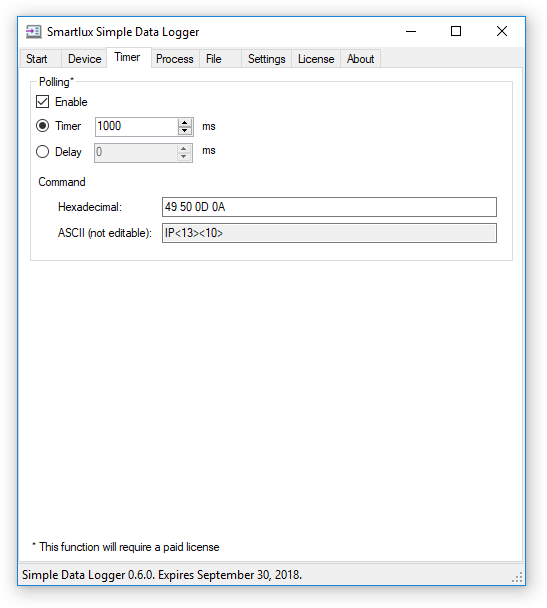Select the Timer radio button
Screen dimensions: 547x608
click(x=43, y=126)
